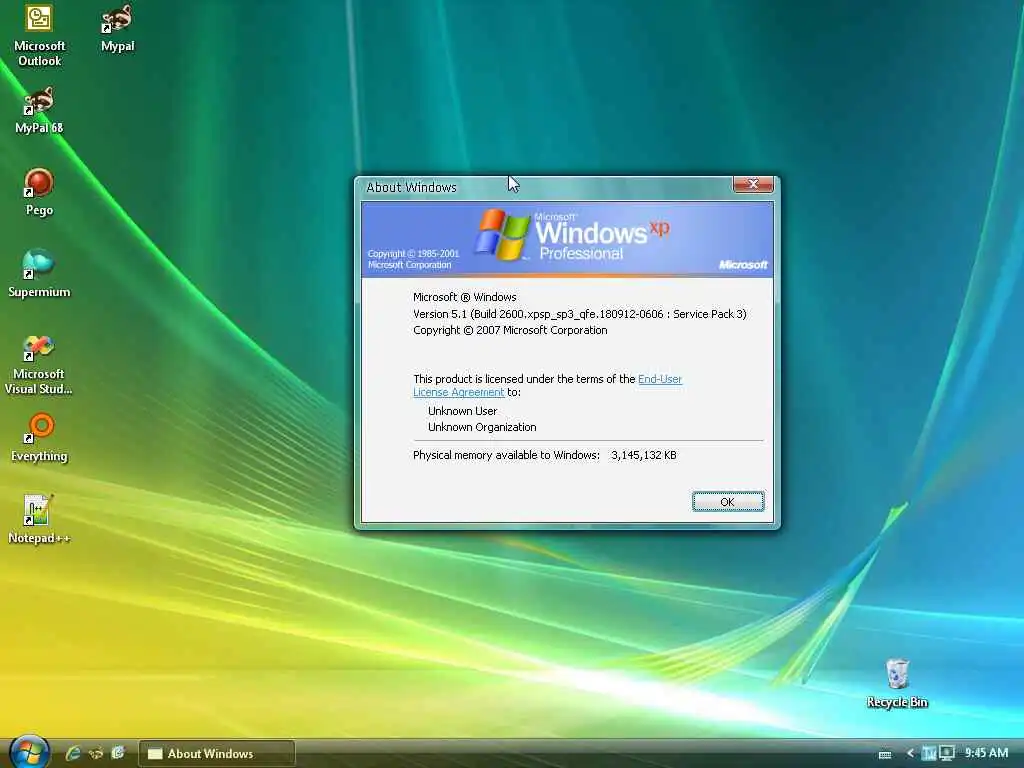
Task: Click the "Unknown Organization" text
Action: point(482,427)
